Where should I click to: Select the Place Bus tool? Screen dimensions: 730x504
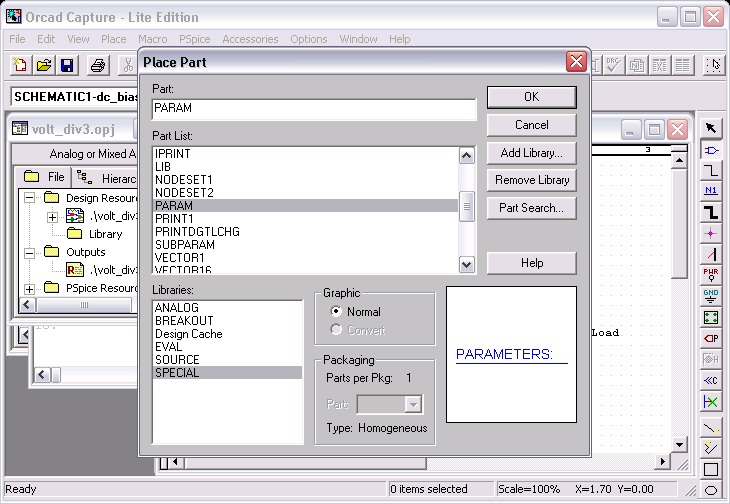[711, 212]
